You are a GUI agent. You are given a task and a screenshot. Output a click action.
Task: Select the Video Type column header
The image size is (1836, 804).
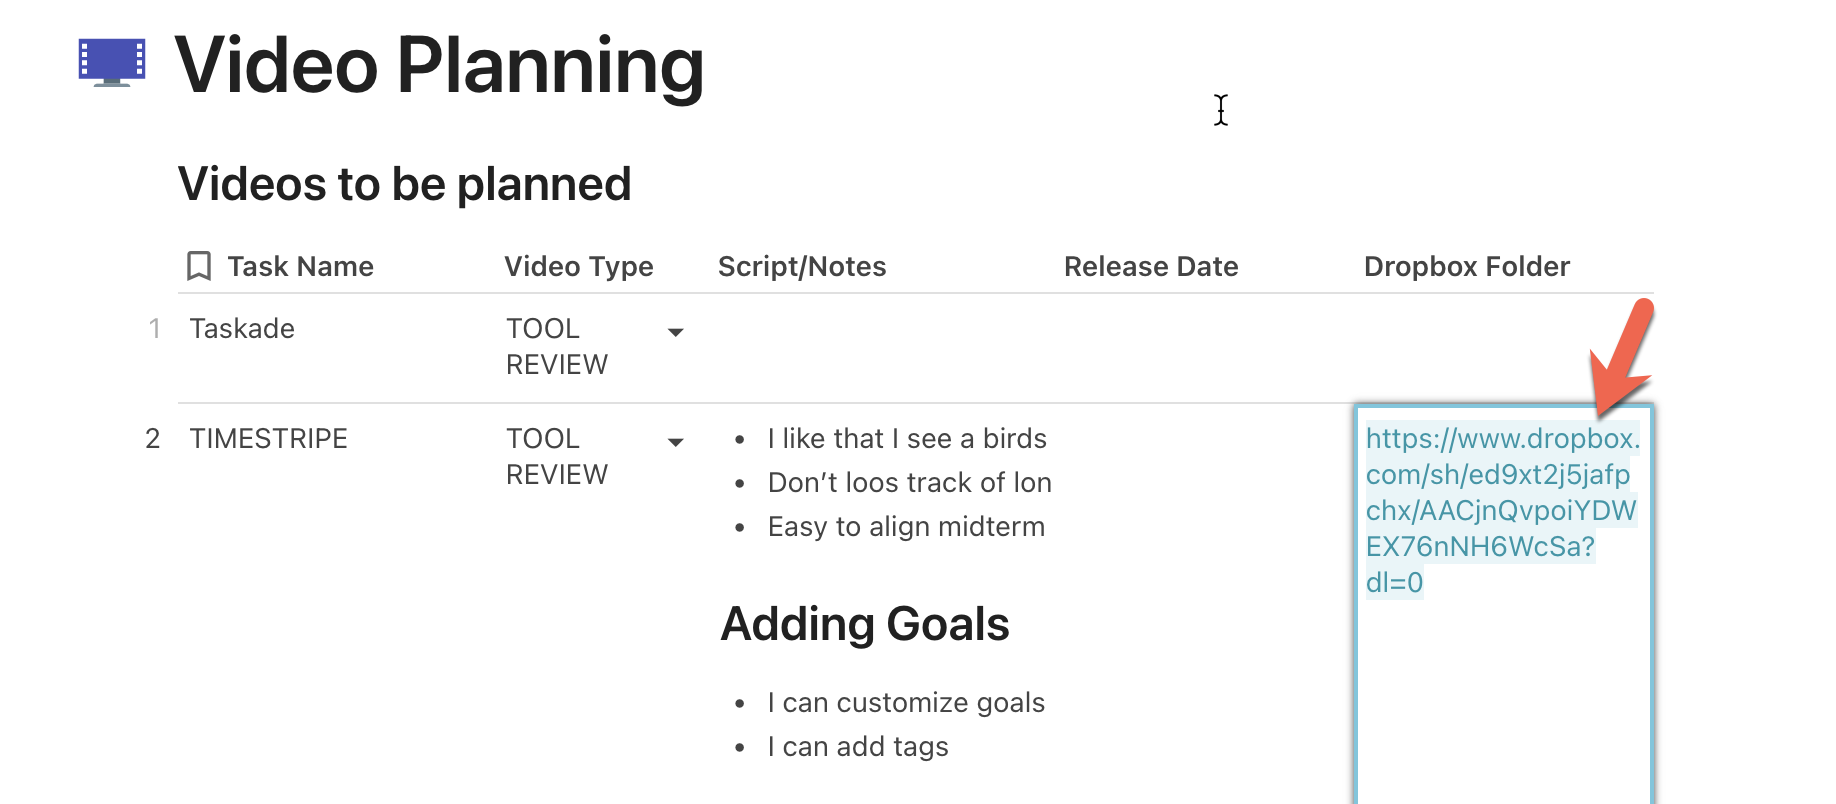tap(578, 266)
